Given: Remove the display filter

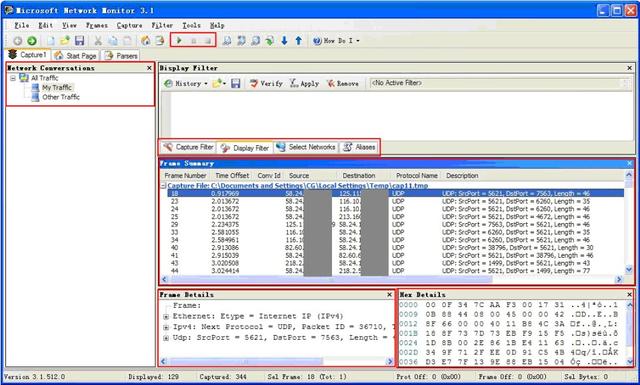Looking at the screenshot, I should [x=342, y=83].
